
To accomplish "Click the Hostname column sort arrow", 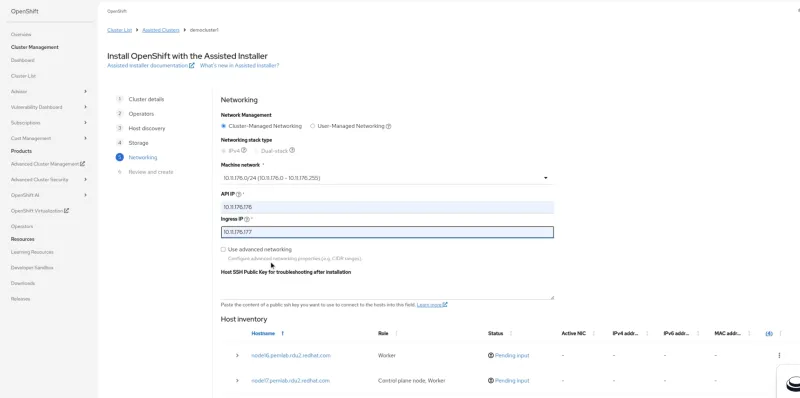I will pyautogui.click(x=282, y=333).
